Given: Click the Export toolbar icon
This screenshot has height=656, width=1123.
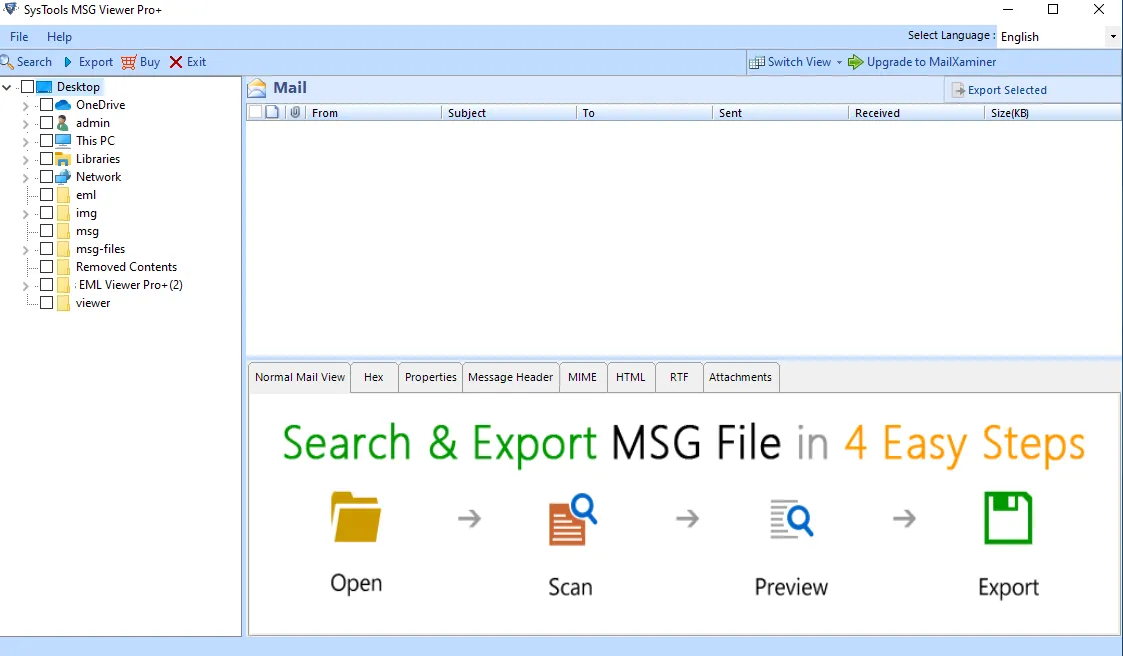Looking at the screenshot, I should 70,61.
